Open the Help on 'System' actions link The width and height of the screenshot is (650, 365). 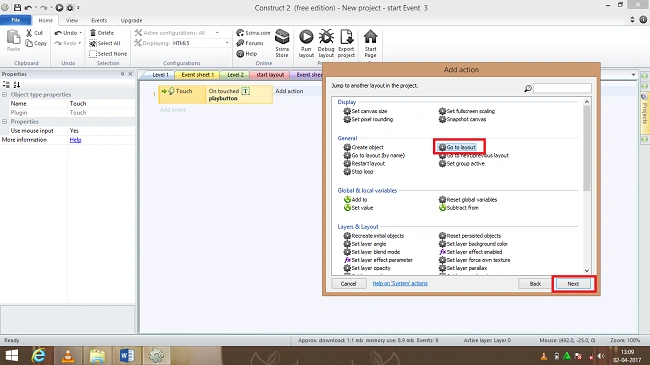point(400,283)
